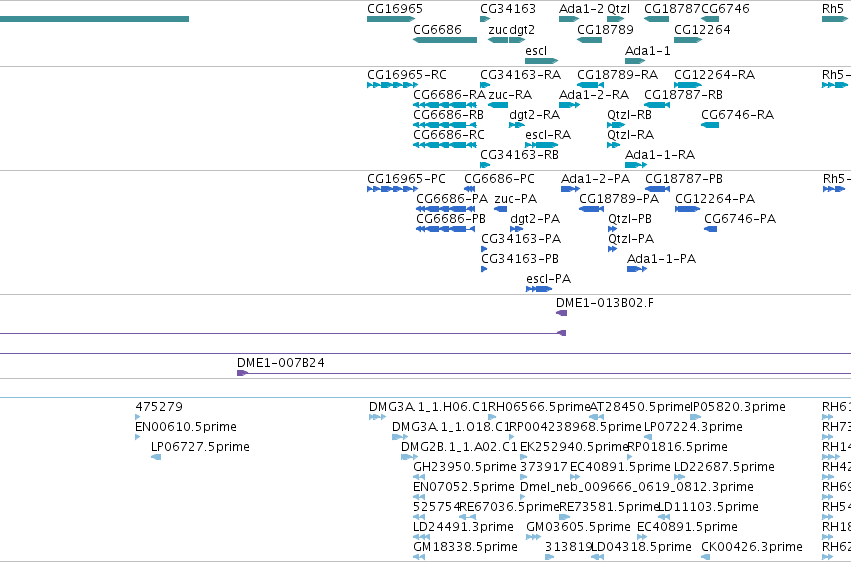The height and width of the screenshot is (562, 851).
Task: Click transcript CG6686-RB
Action: 445,125
